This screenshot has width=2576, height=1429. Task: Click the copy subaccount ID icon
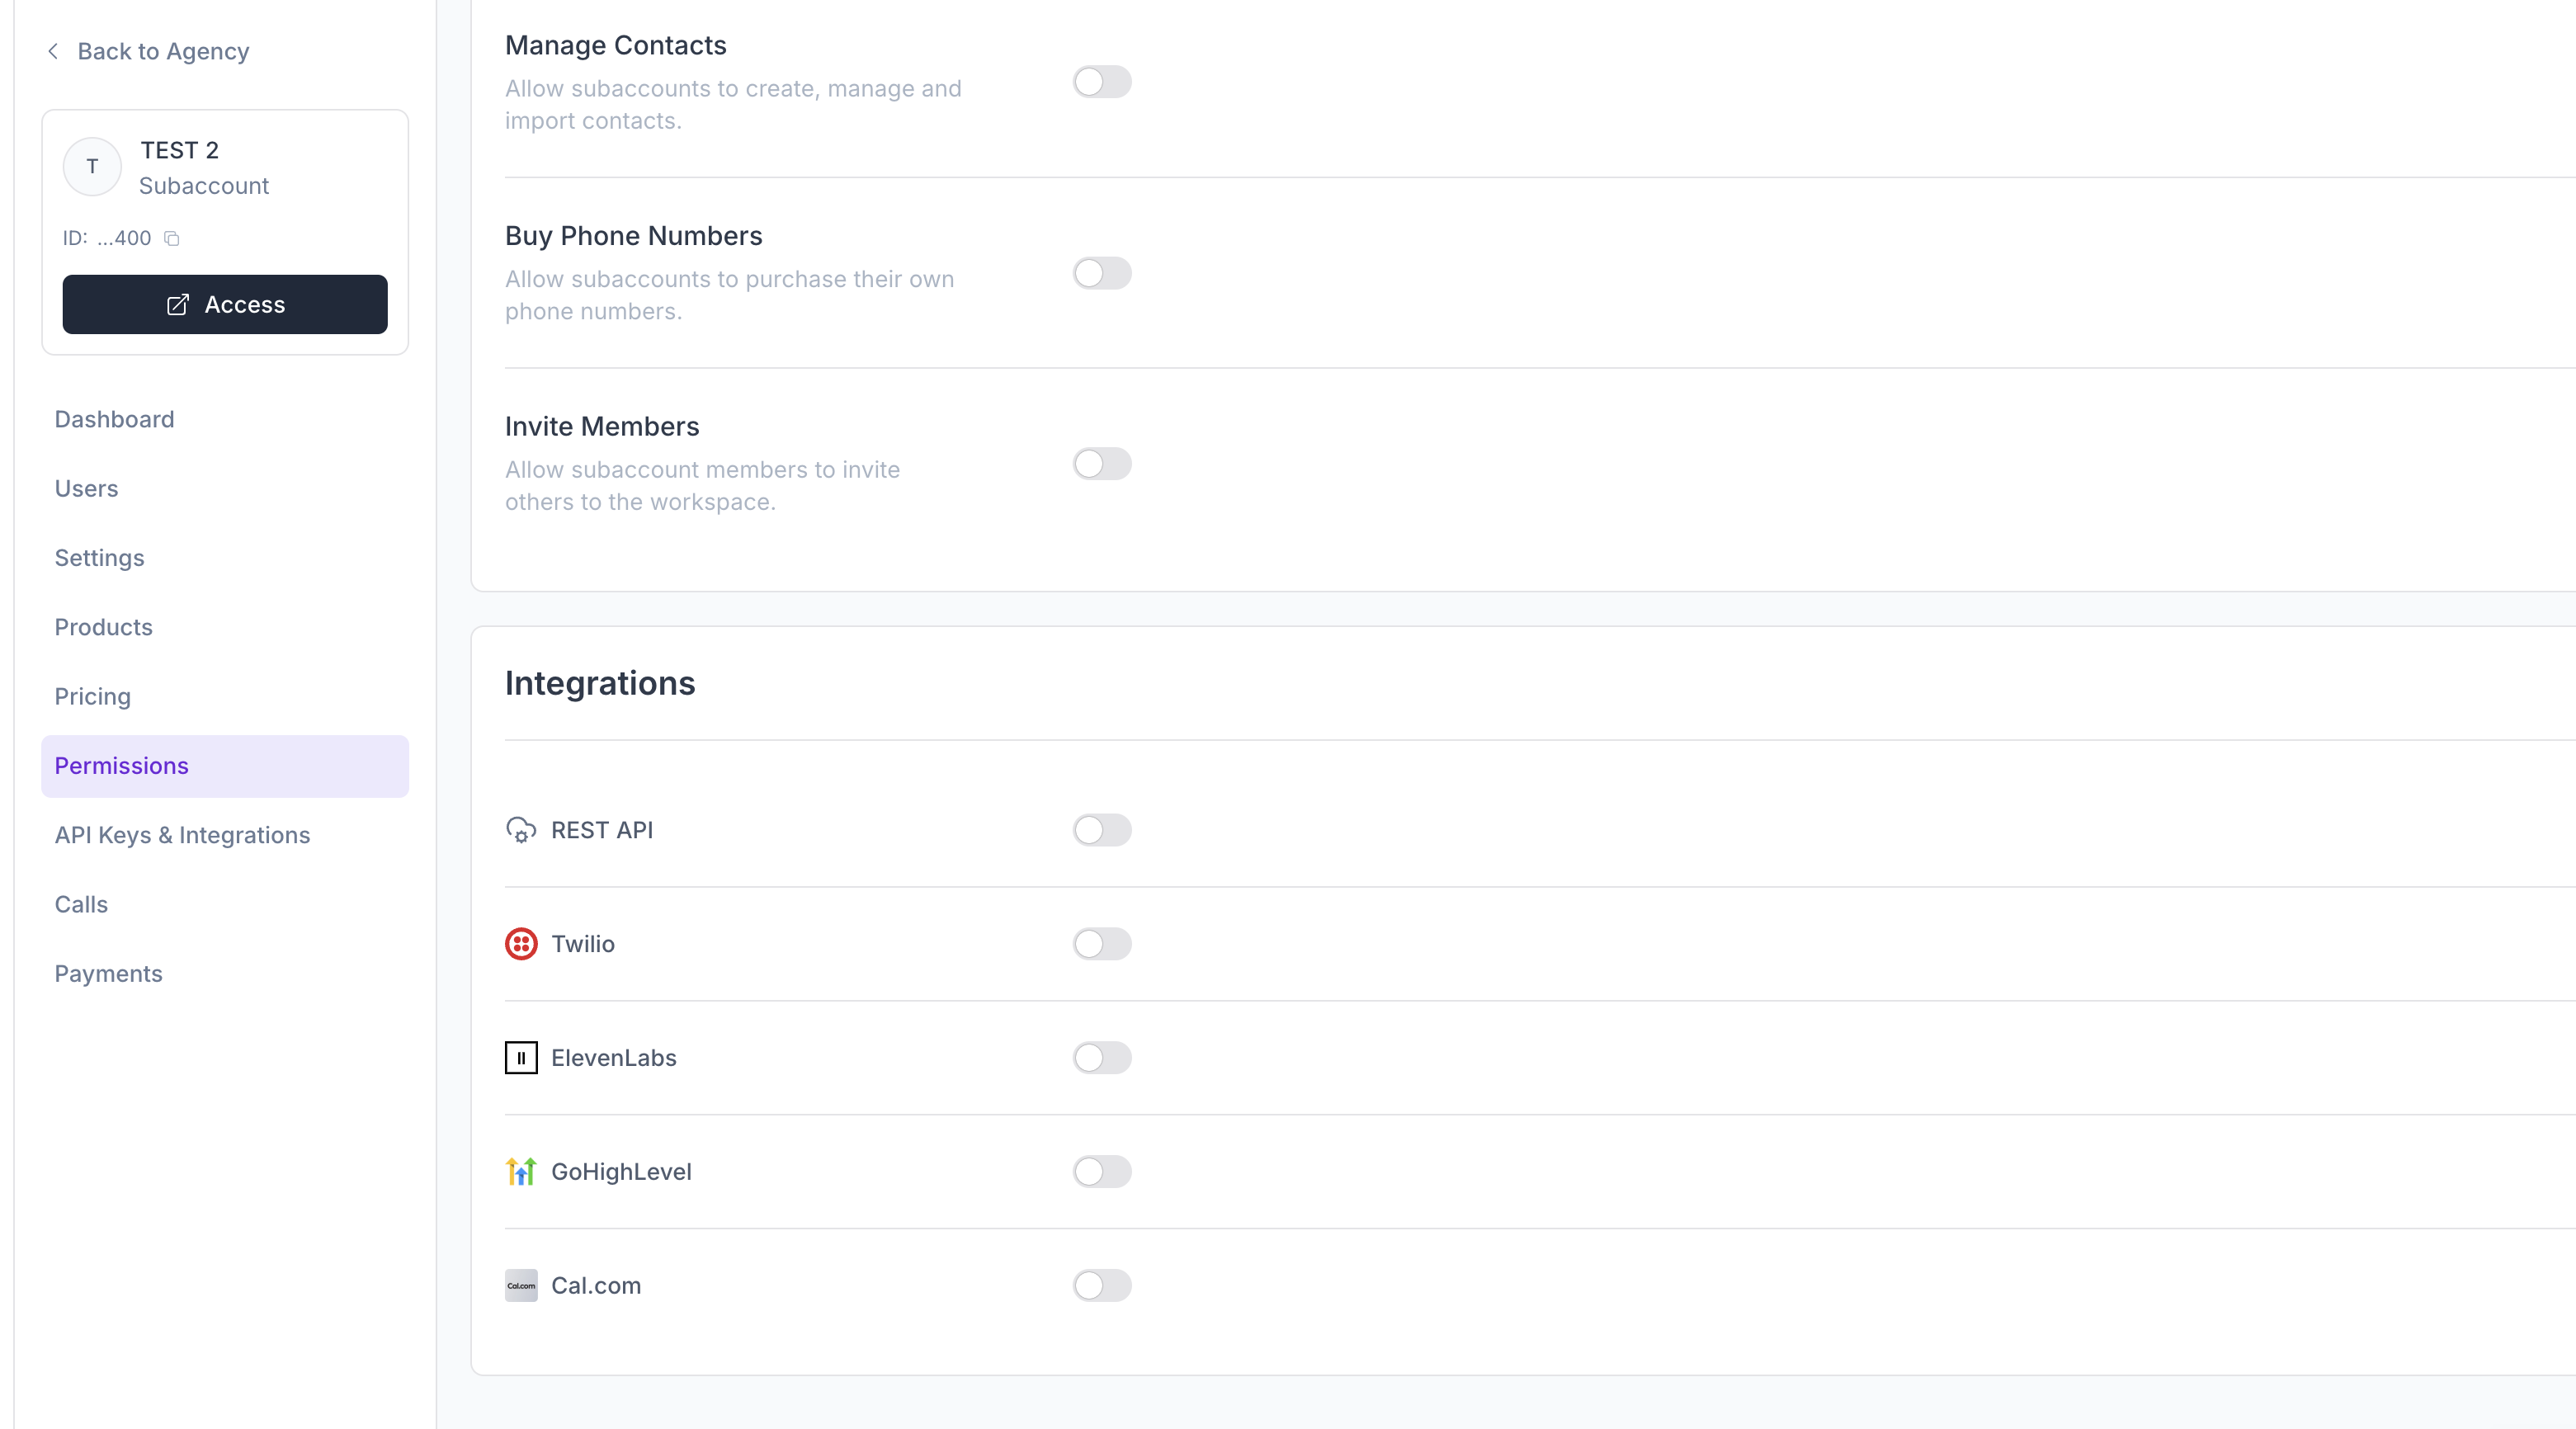tap(172, 238)
